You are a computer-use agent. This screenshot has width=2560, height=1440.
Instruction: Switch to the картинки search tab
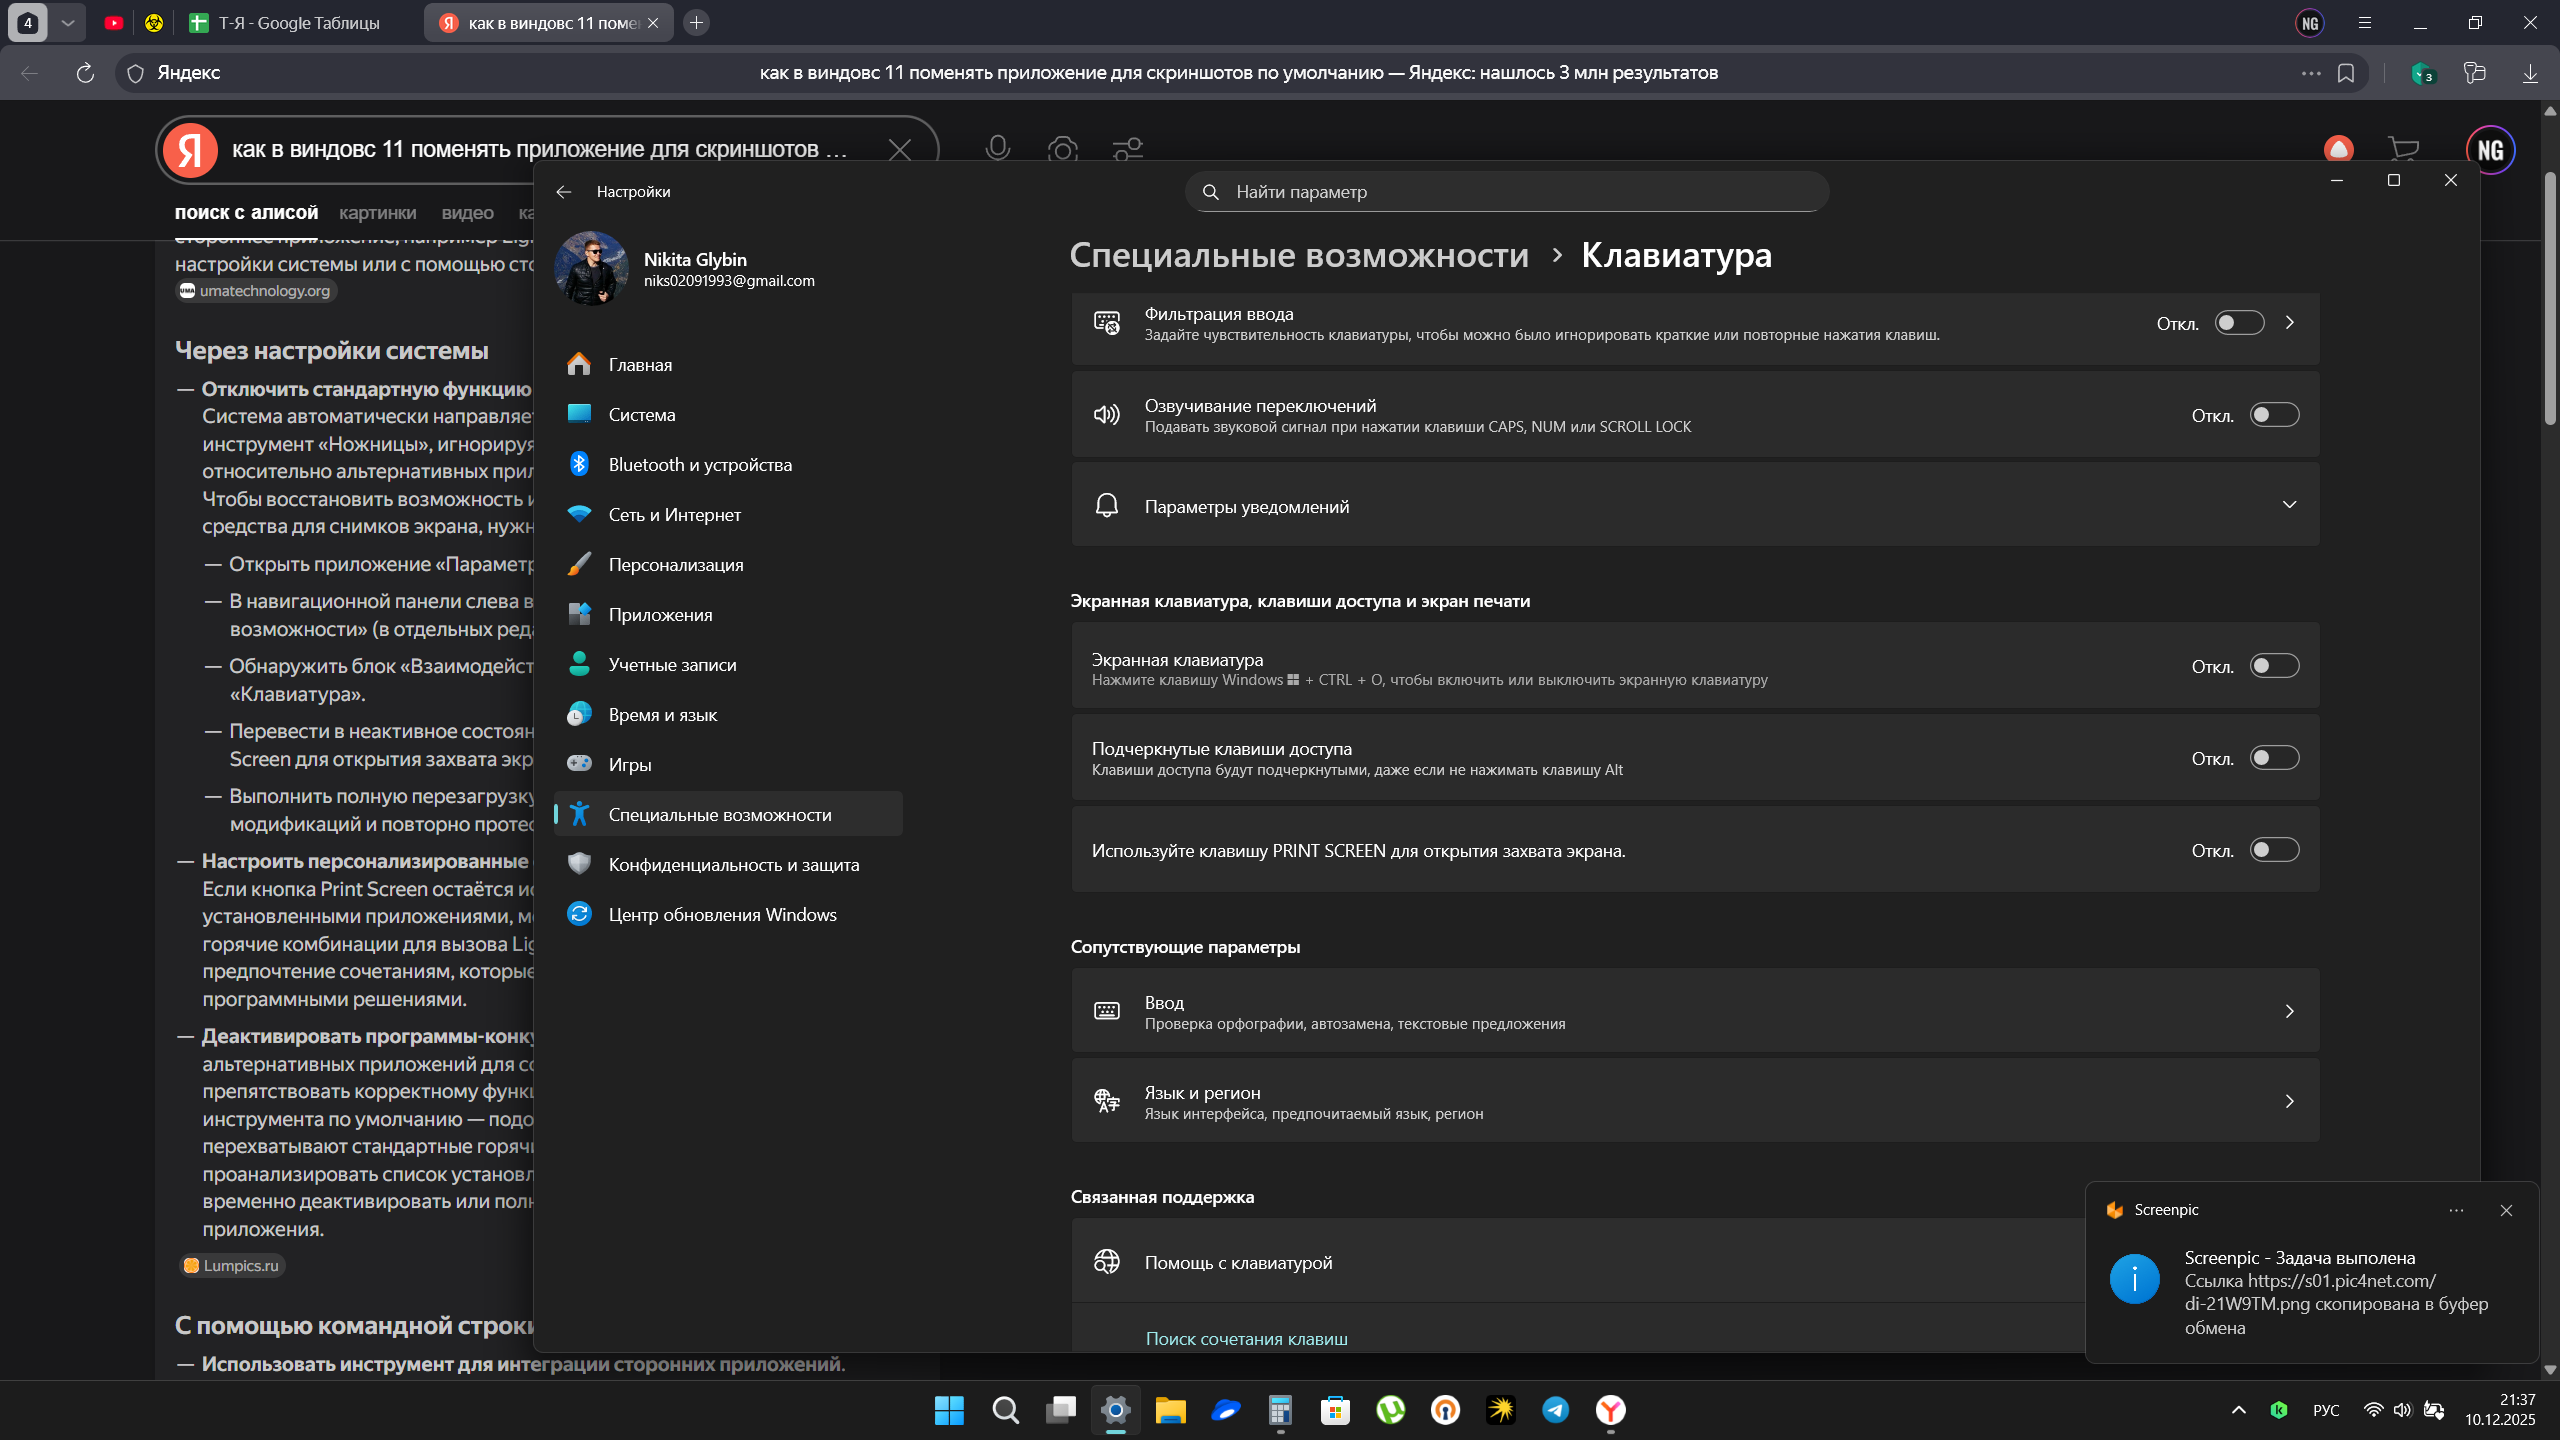(x=377, y=213)
